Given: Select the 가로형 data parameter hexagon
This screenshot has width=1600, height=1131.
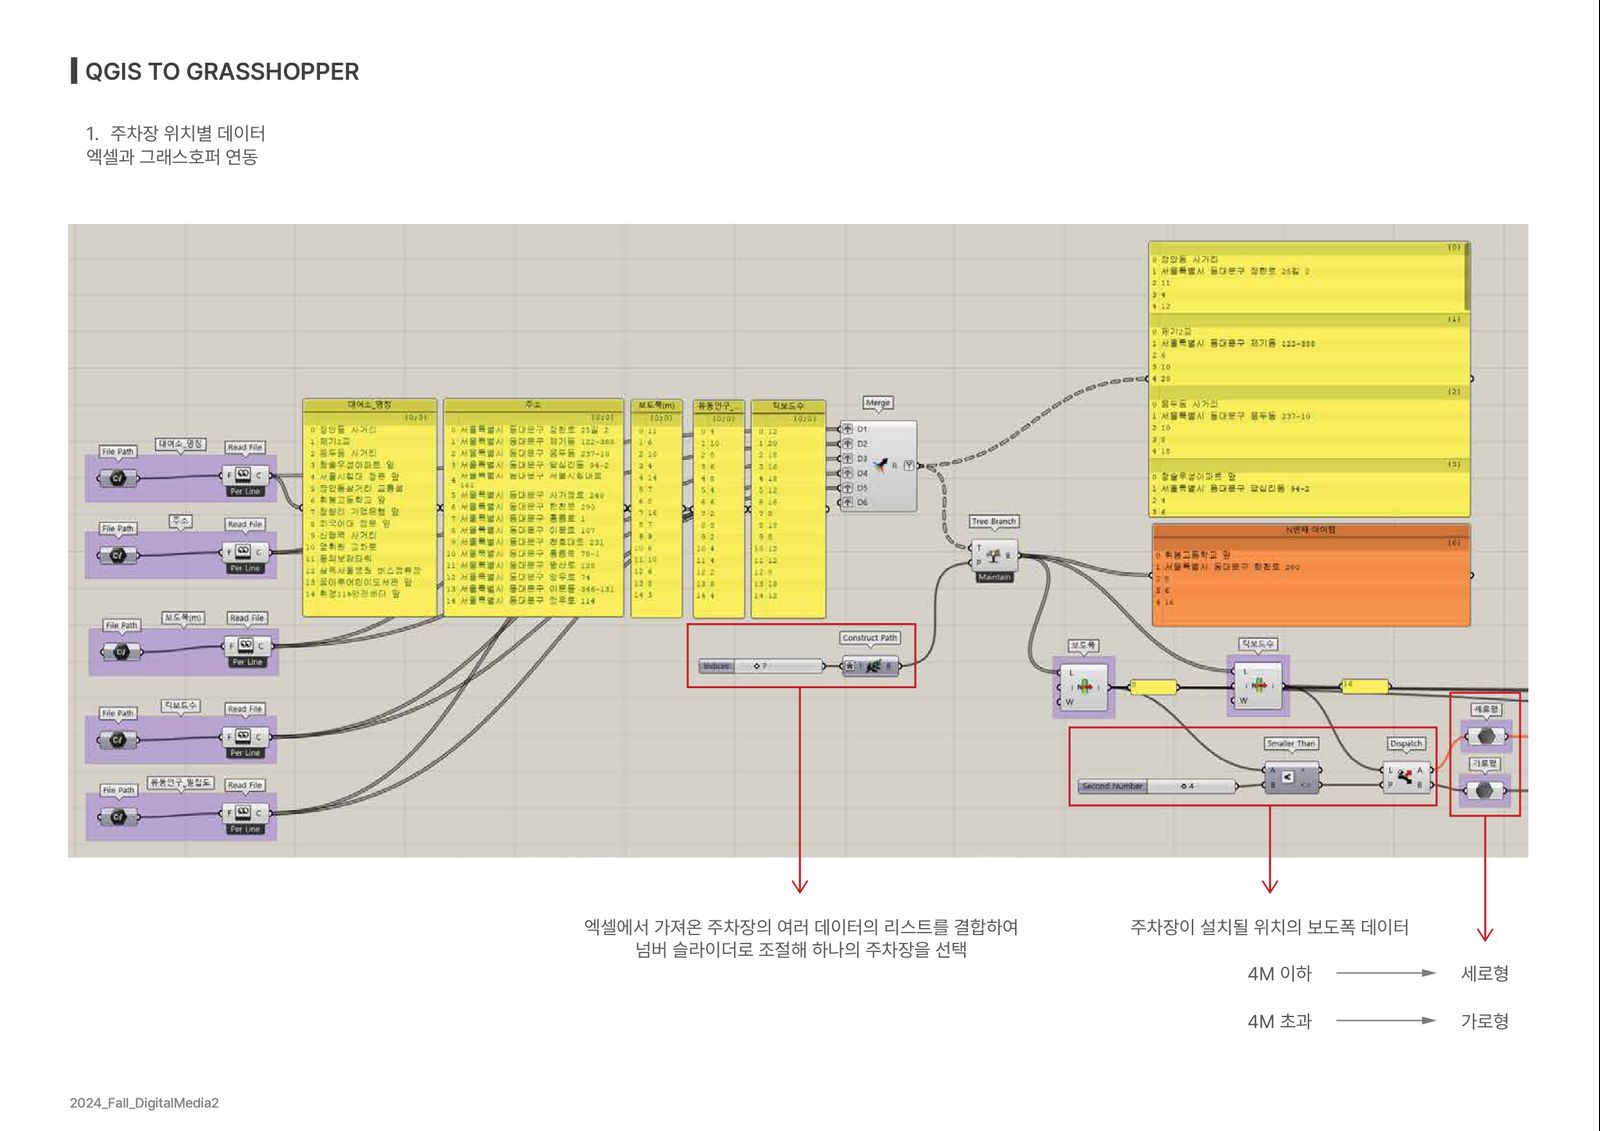Looking at the screenshot, I should pyautogui.click(x=1484, y=790).
